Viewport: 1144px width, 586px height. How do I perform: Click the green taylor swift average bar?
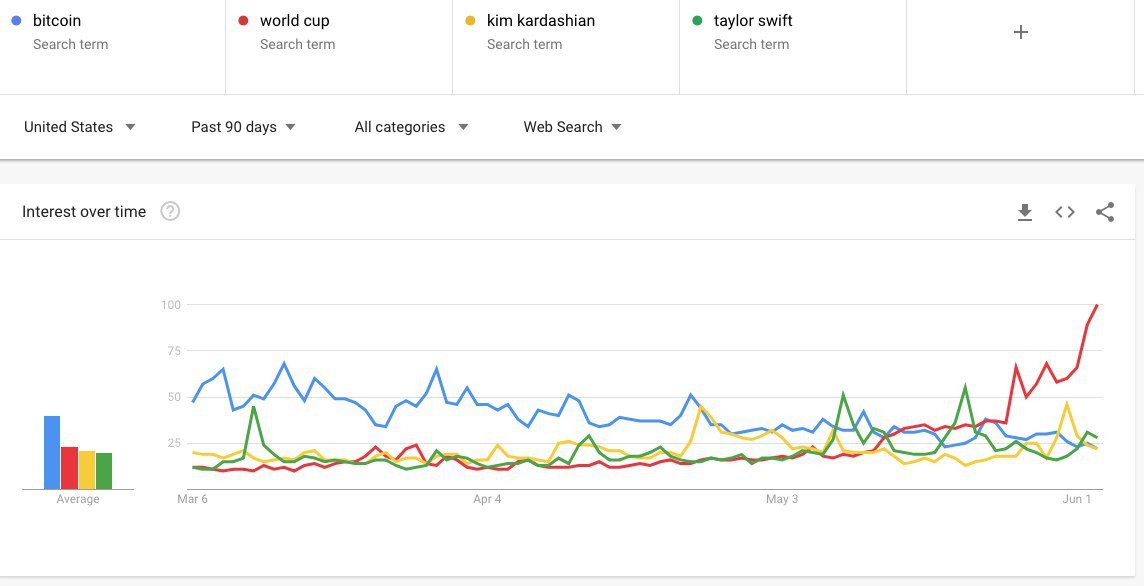click(104, 471)
